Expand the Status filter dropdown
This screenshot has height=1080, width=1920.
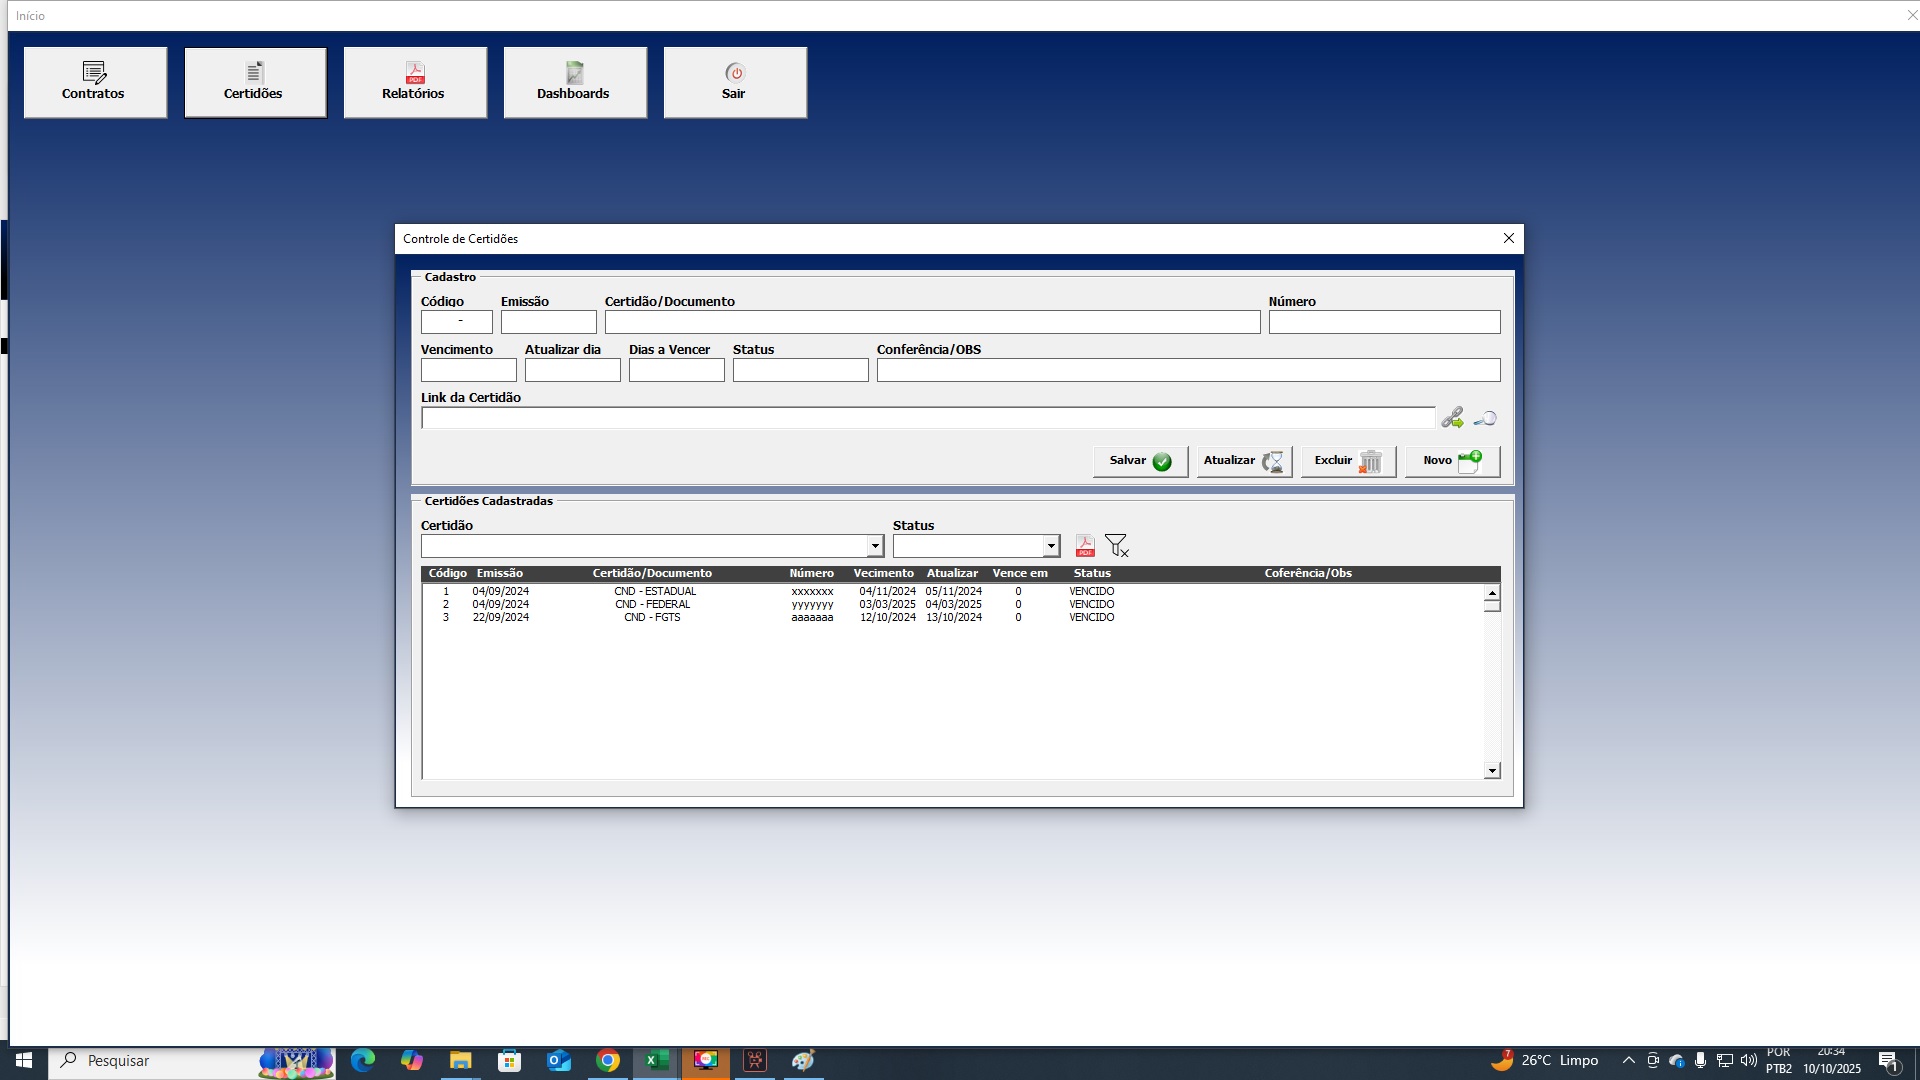pyautogui.click(x=1051, y=546)
